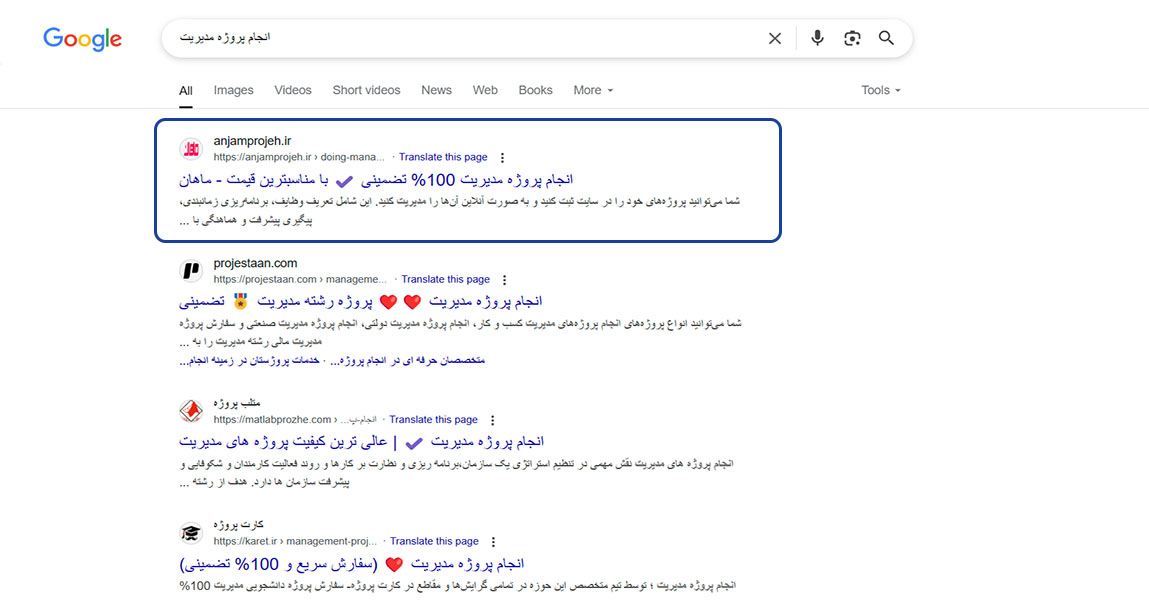Open three-dot menu for matlabprozhe.com result
Image resolution: width=1149 pixels, height=600 pixels.
pyautogui.click(x=492, y=421)
